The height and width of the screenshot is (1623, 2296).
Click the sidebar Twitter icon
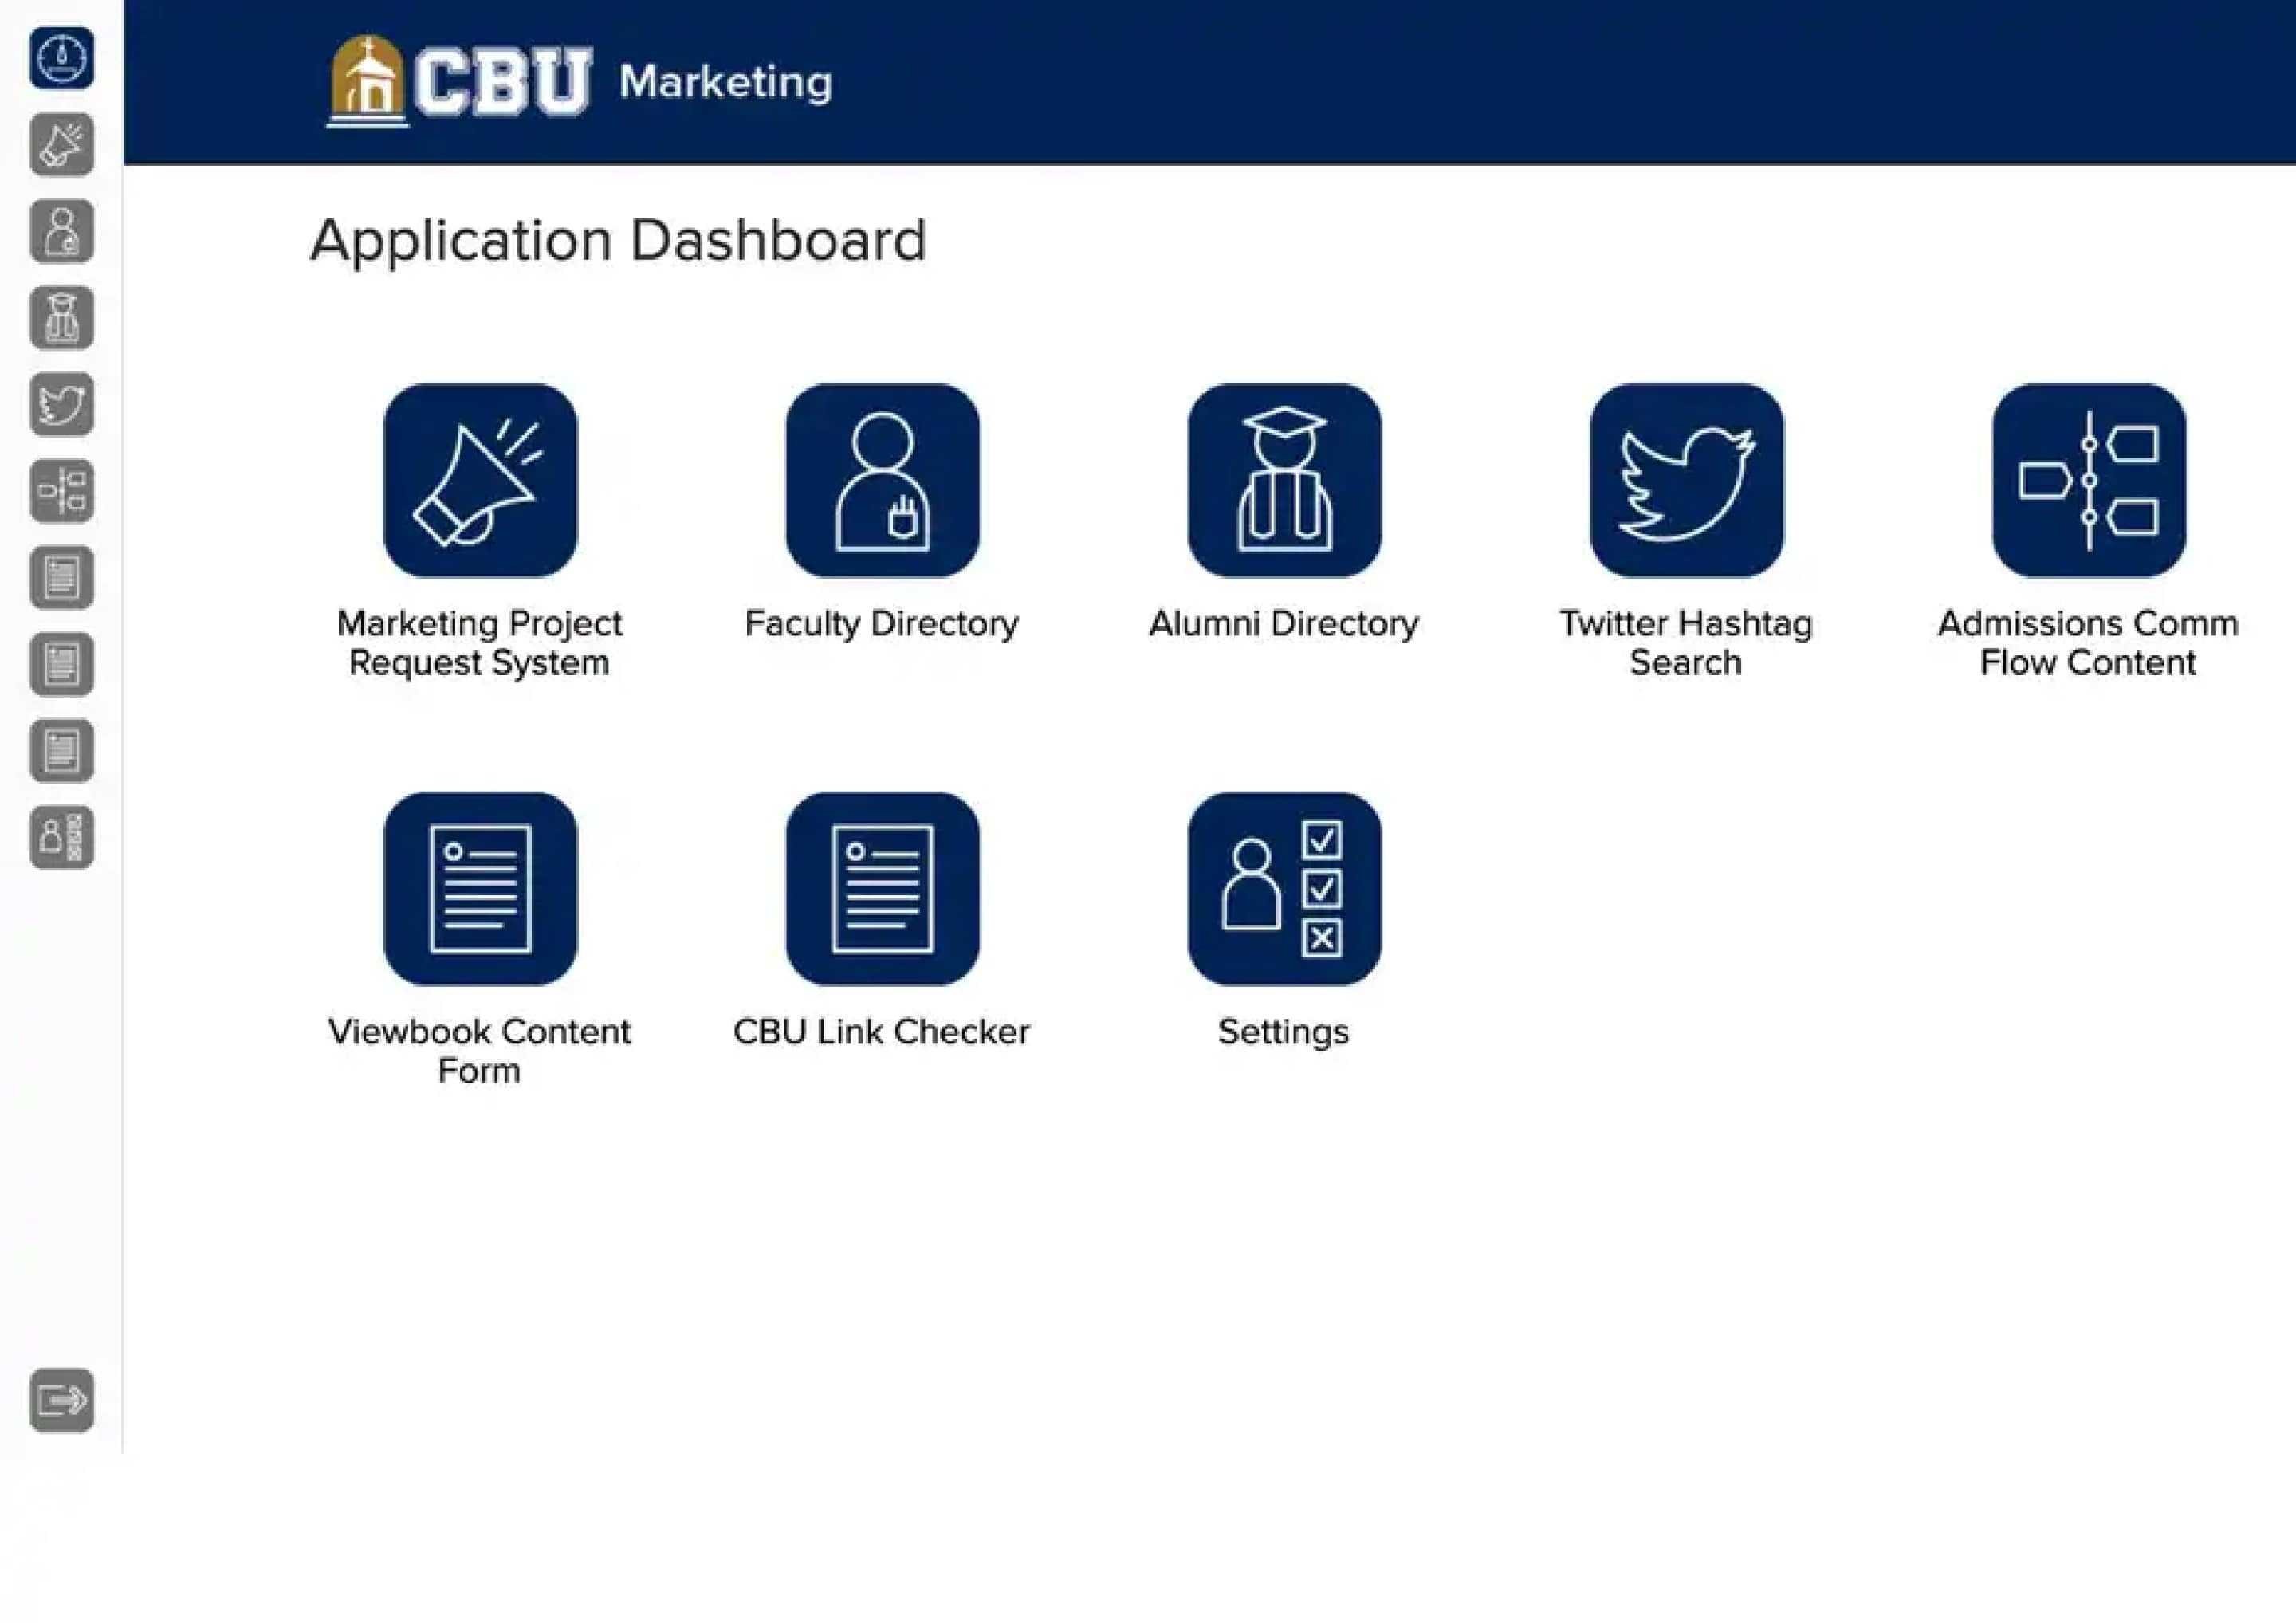(x=61, y=406)
